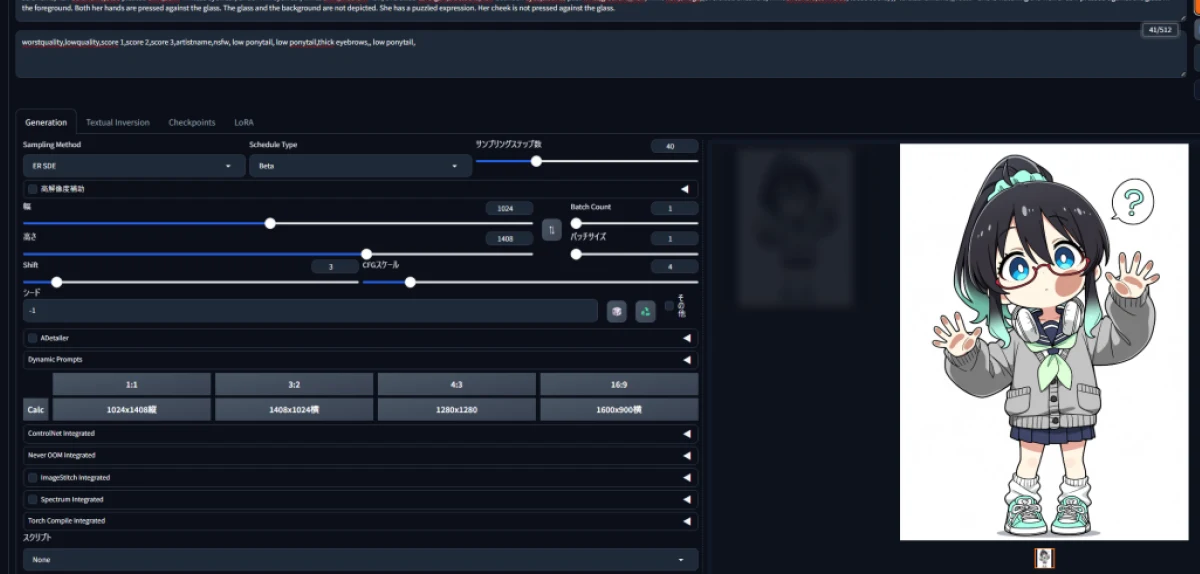Click the sampling steps value field showing 40
This screenshot has width=1200, height=574.
click(x=674, y=146)
